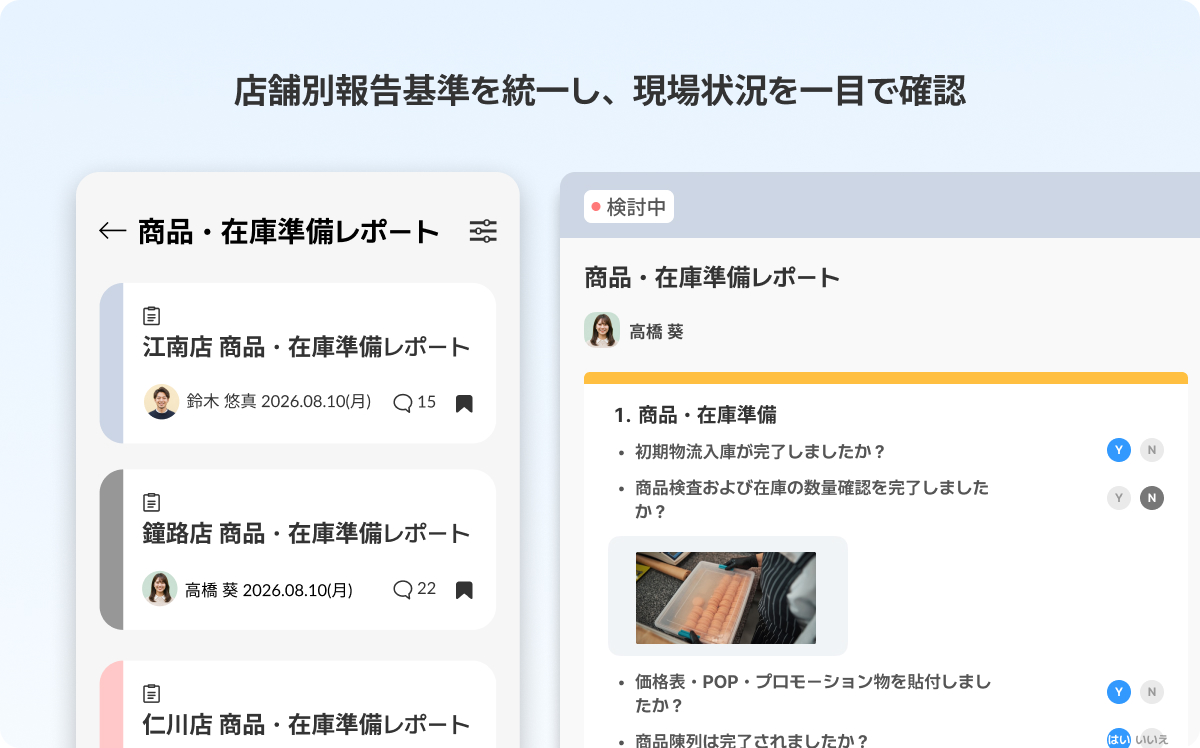
Task: Open the attached product tray photo
Action: (726, 598)
